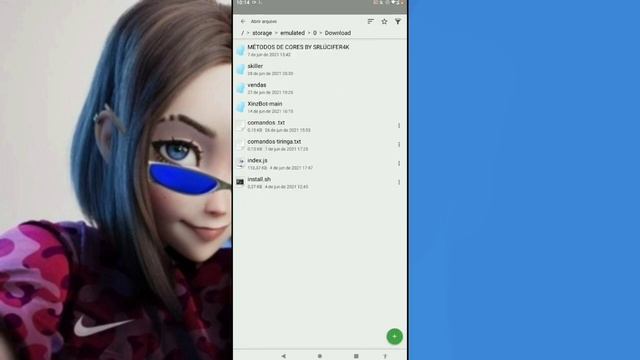
Task: Open more options for comandos .txt
Action: (399, 126)
